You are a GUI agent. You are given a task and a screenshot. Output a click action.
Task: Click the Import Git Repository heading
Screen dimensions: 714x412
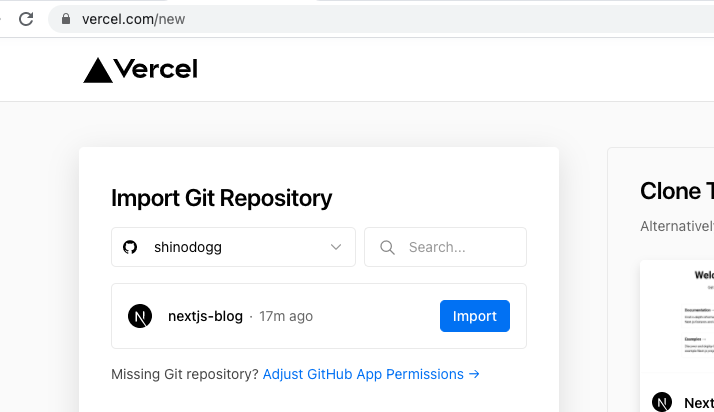221,198
